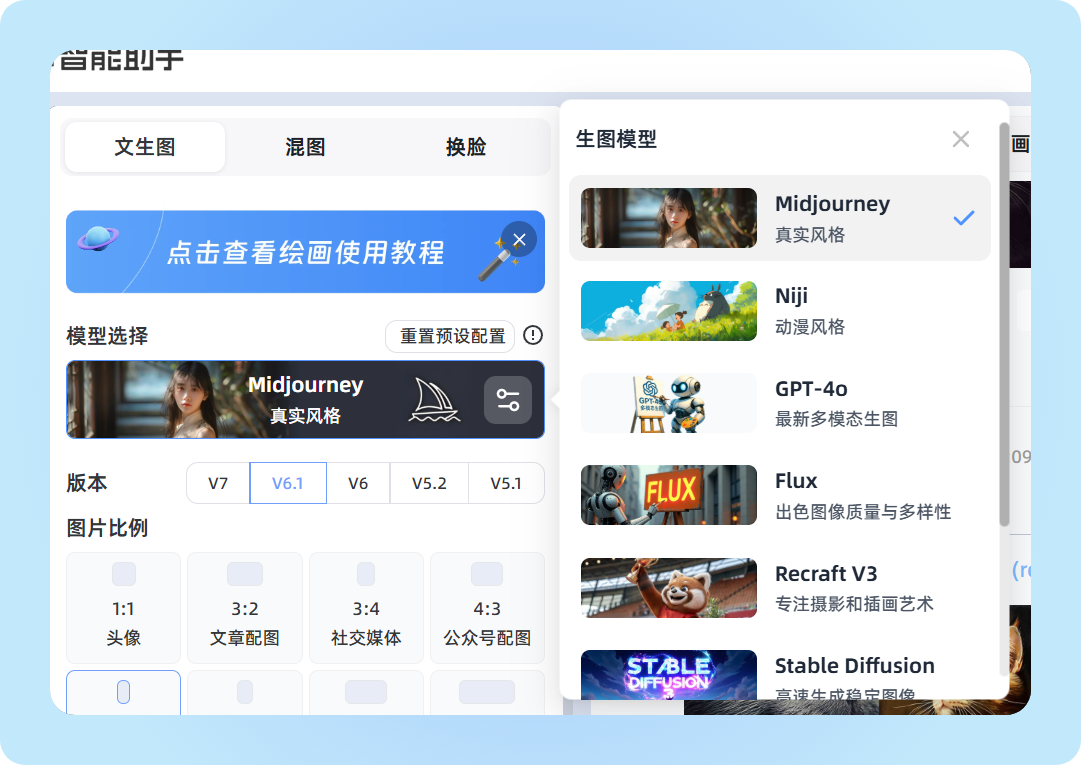Viewport: 1081px width, 765px height.
Task: Click the 图片比例 label
Action: click(x=107, y=528)
